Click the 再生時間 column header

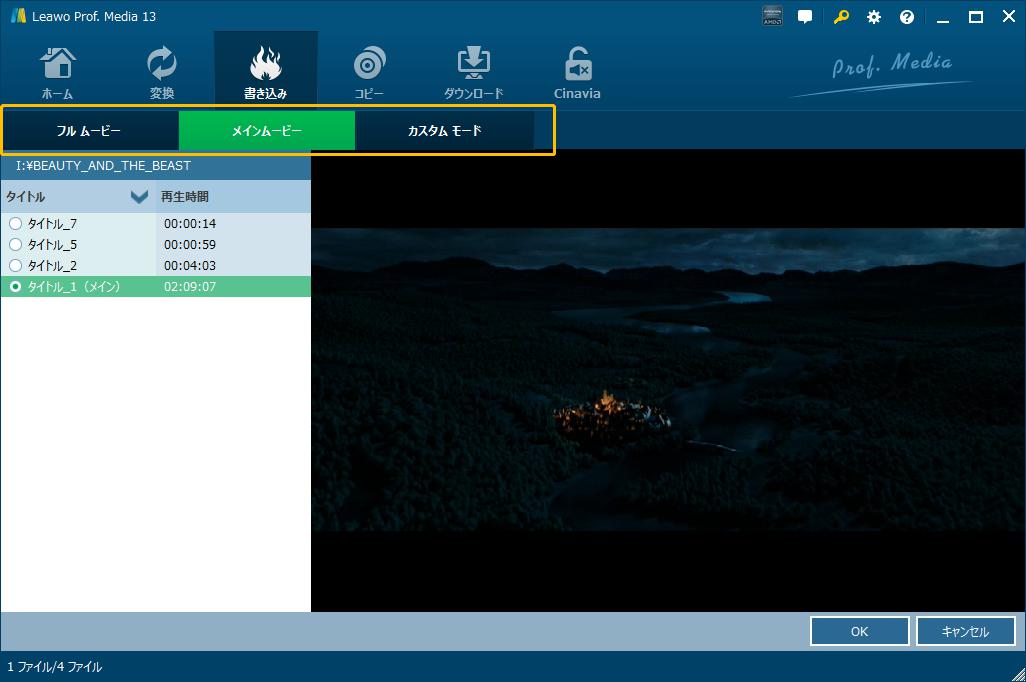pos(185,197)
